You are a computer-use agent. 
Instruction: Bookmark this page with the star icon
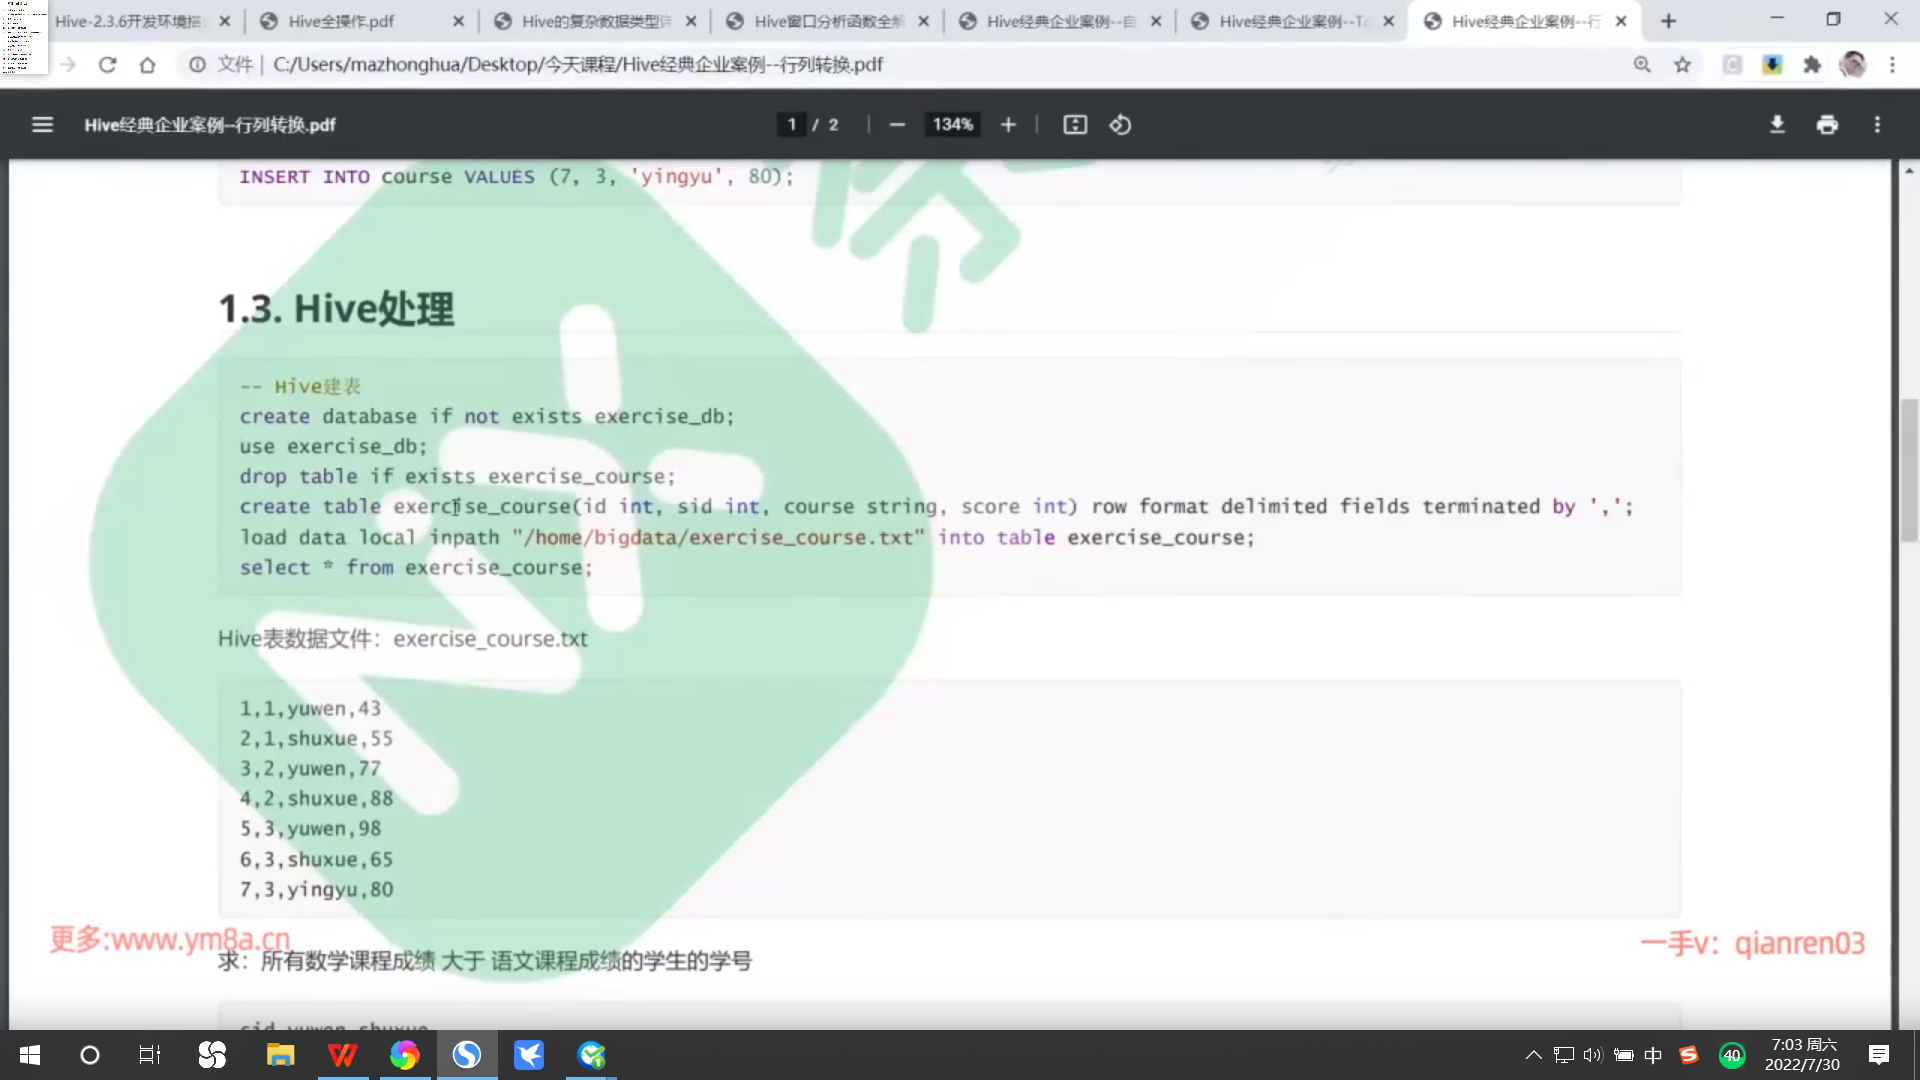click(x=1683, y=65)
